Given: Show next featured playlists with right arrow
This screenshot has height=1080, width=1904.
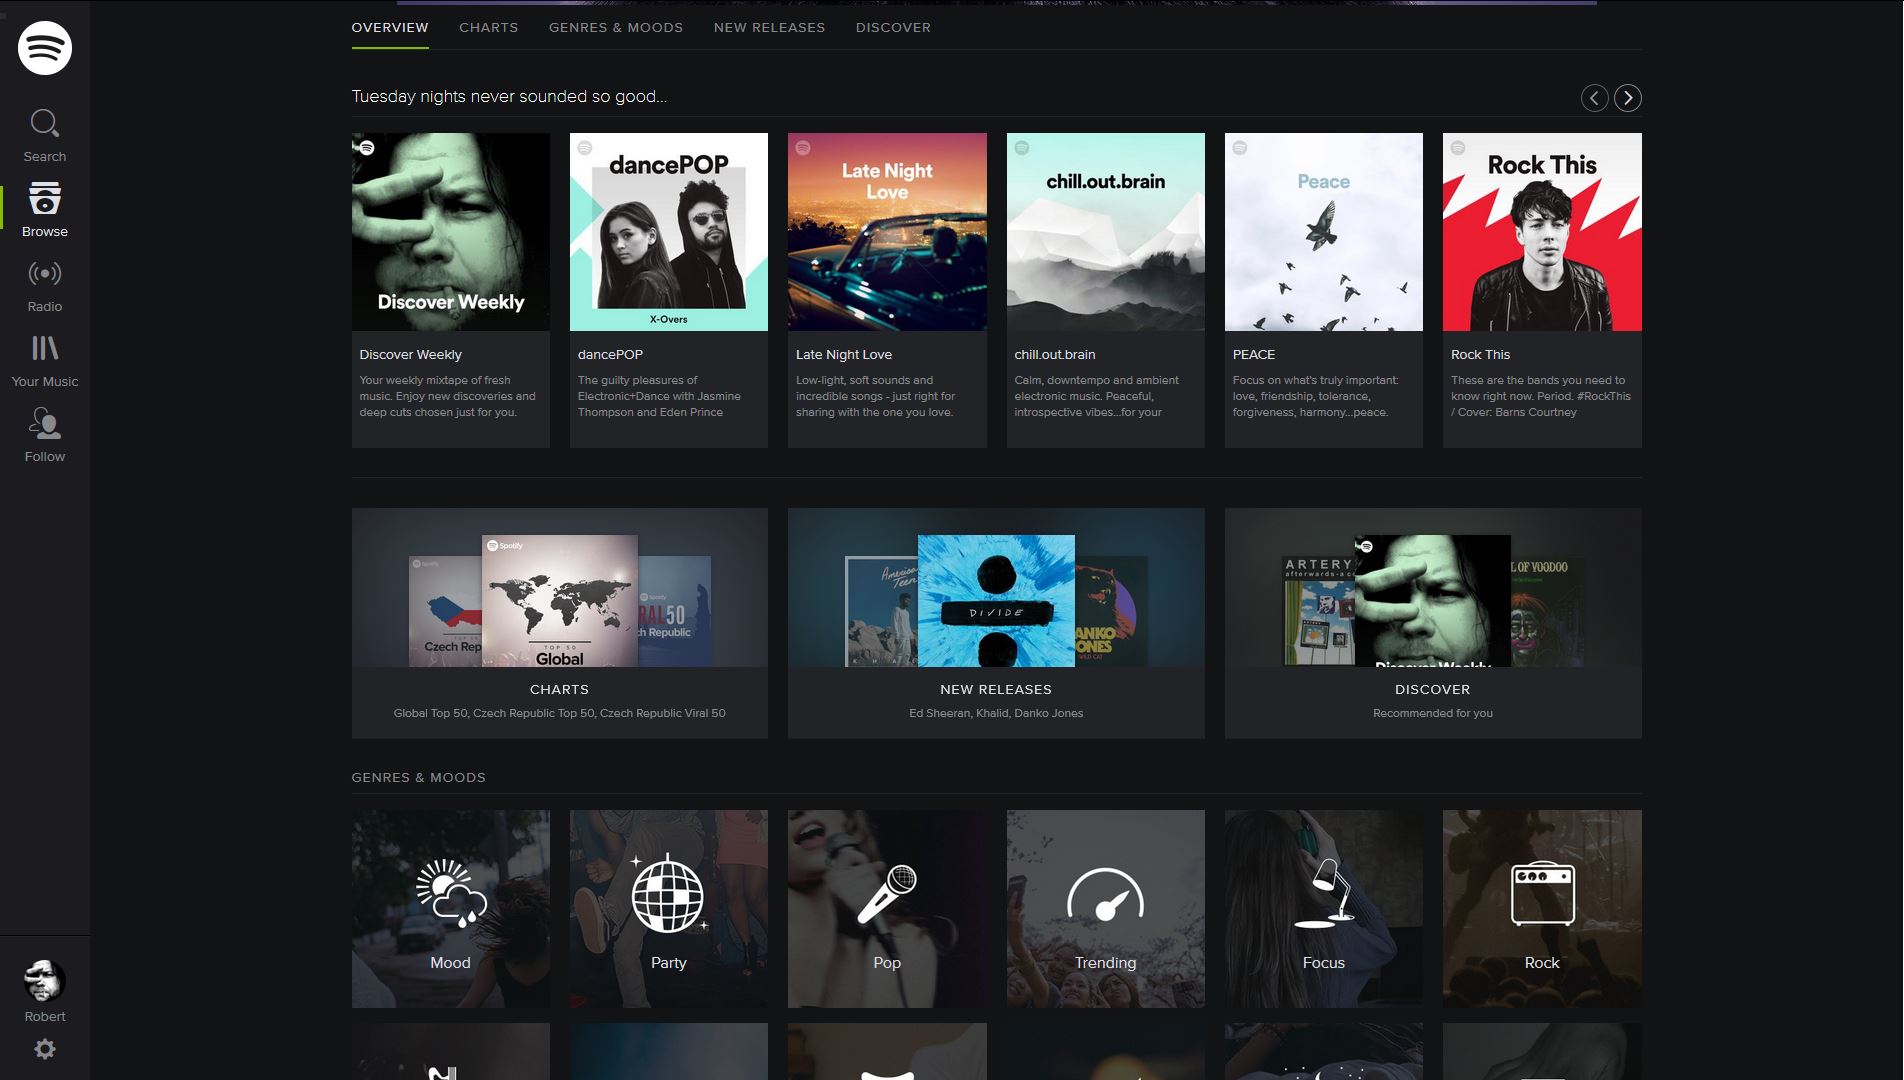Looking at the screenshot, I should 1628,98.
